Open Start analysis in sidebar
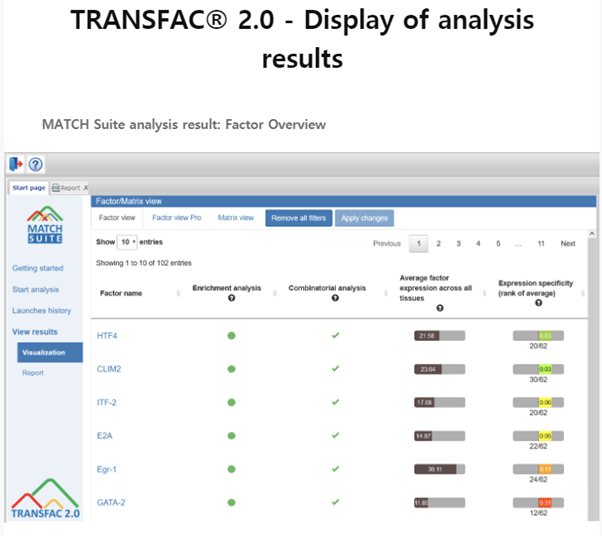The image size is (602, 536). 35,290
